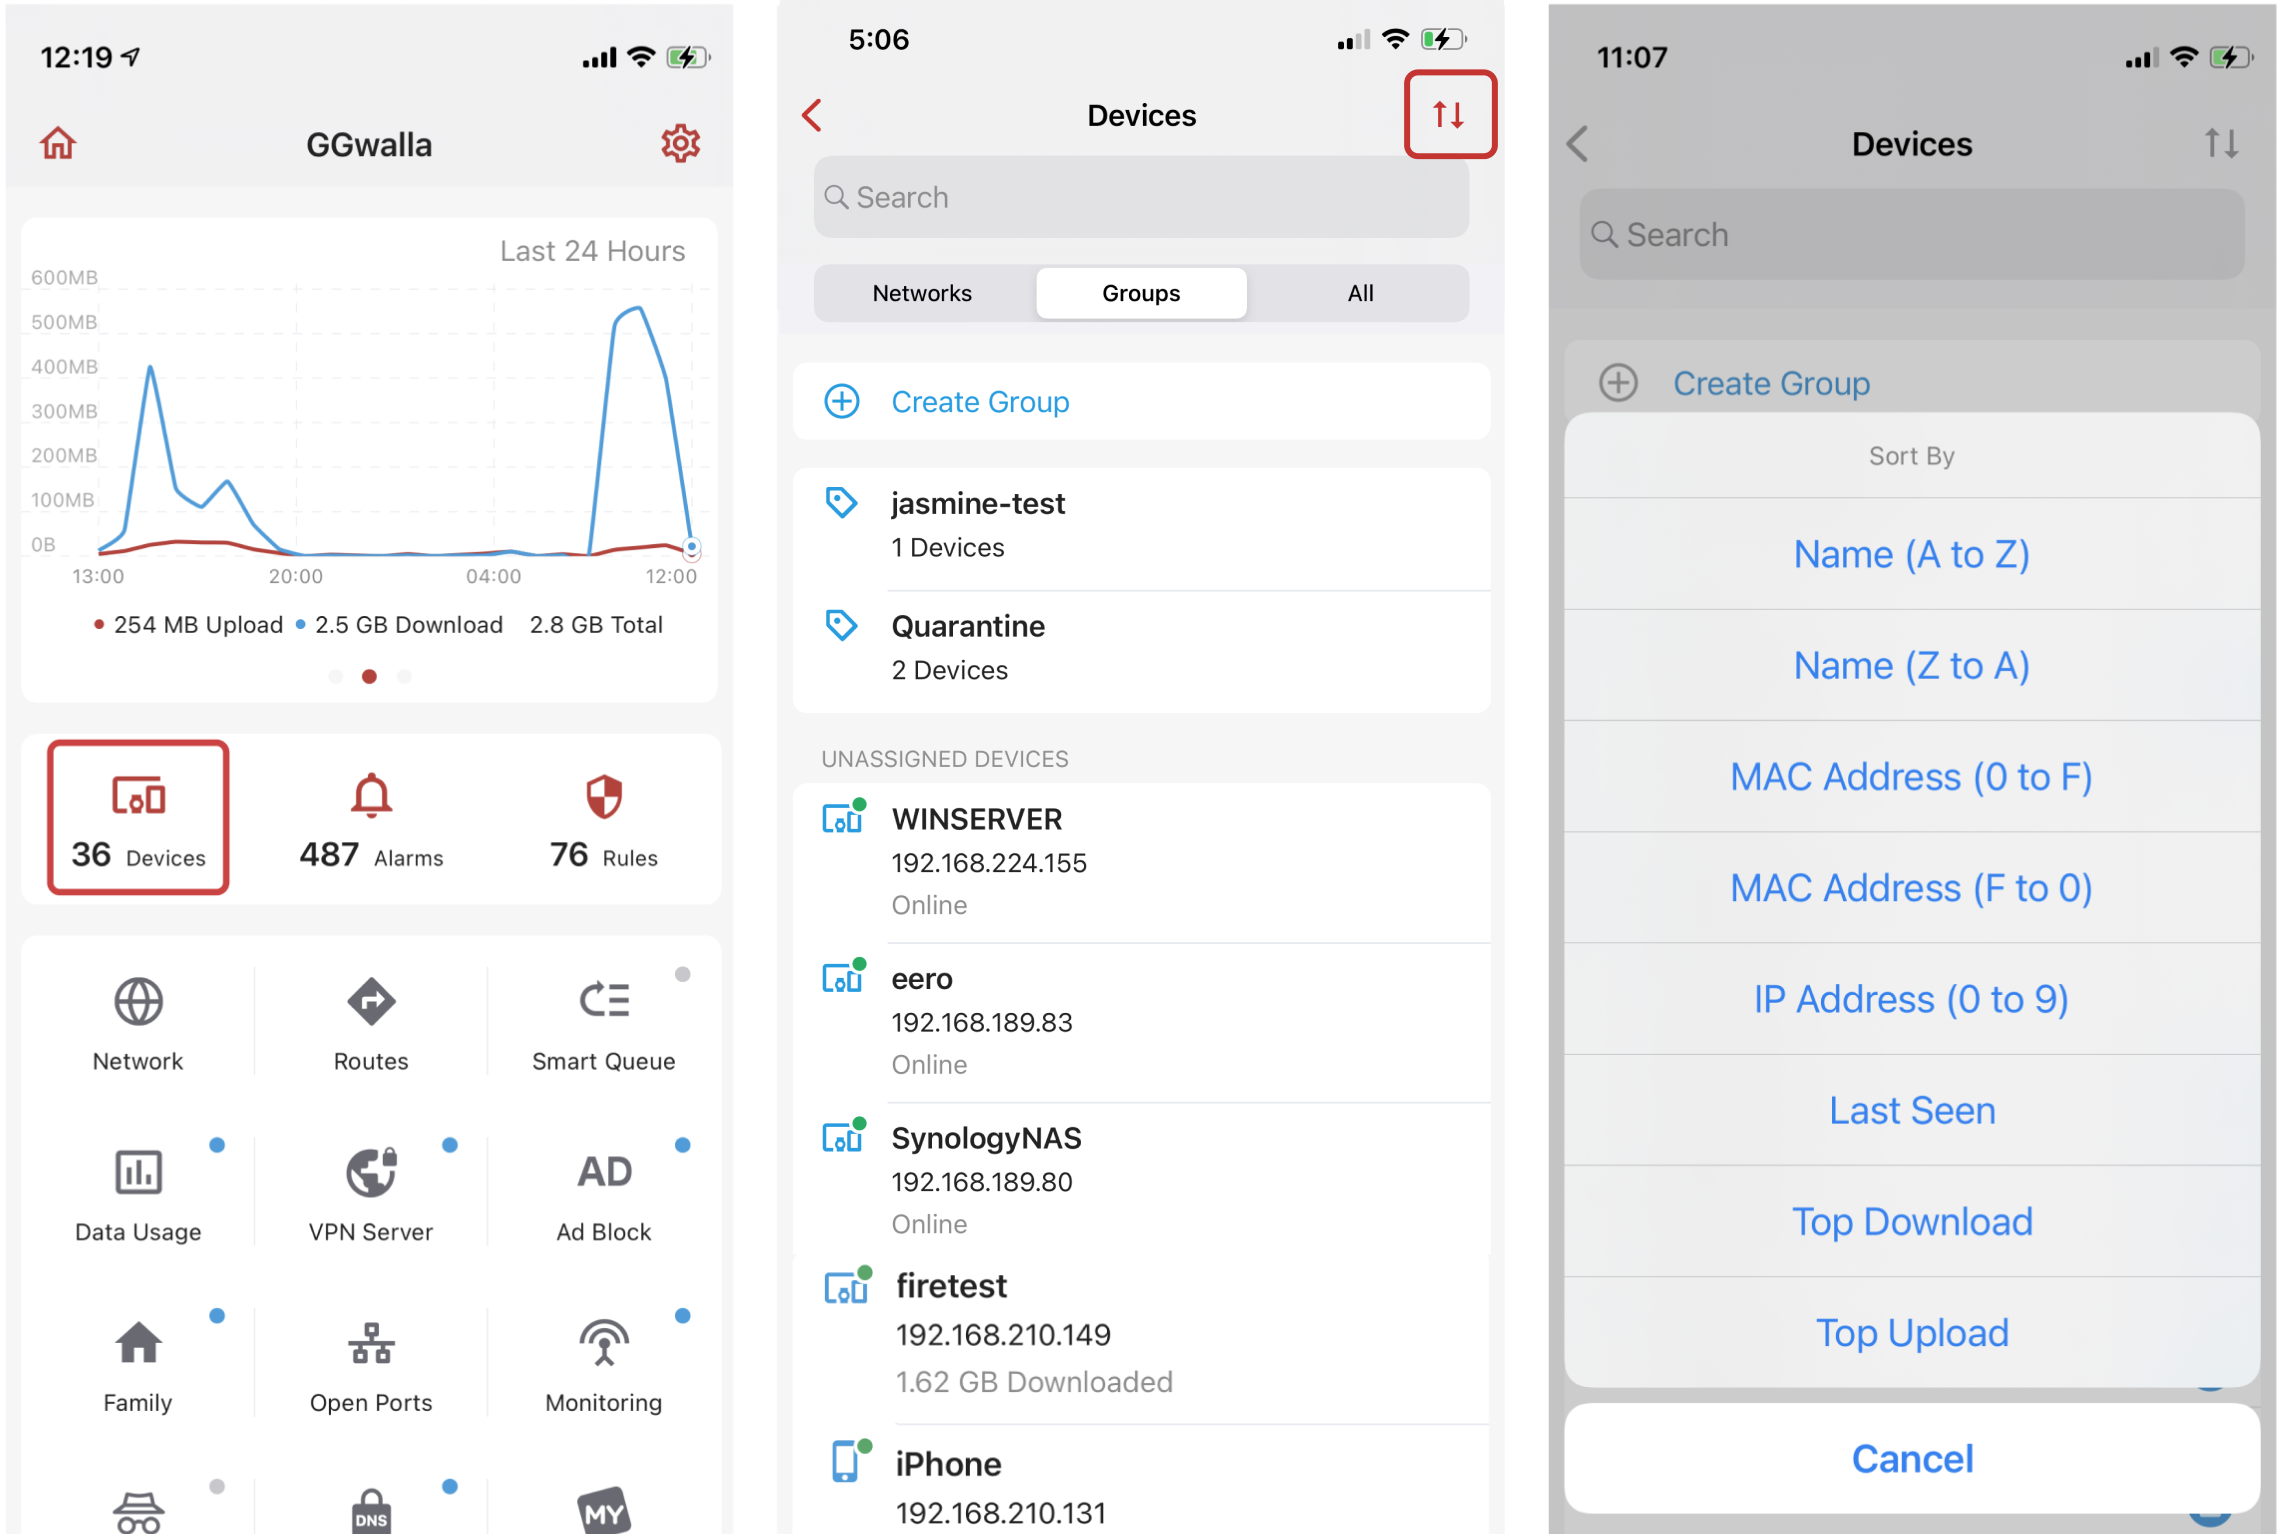Sort by Last Seen

[1911, 1110]
